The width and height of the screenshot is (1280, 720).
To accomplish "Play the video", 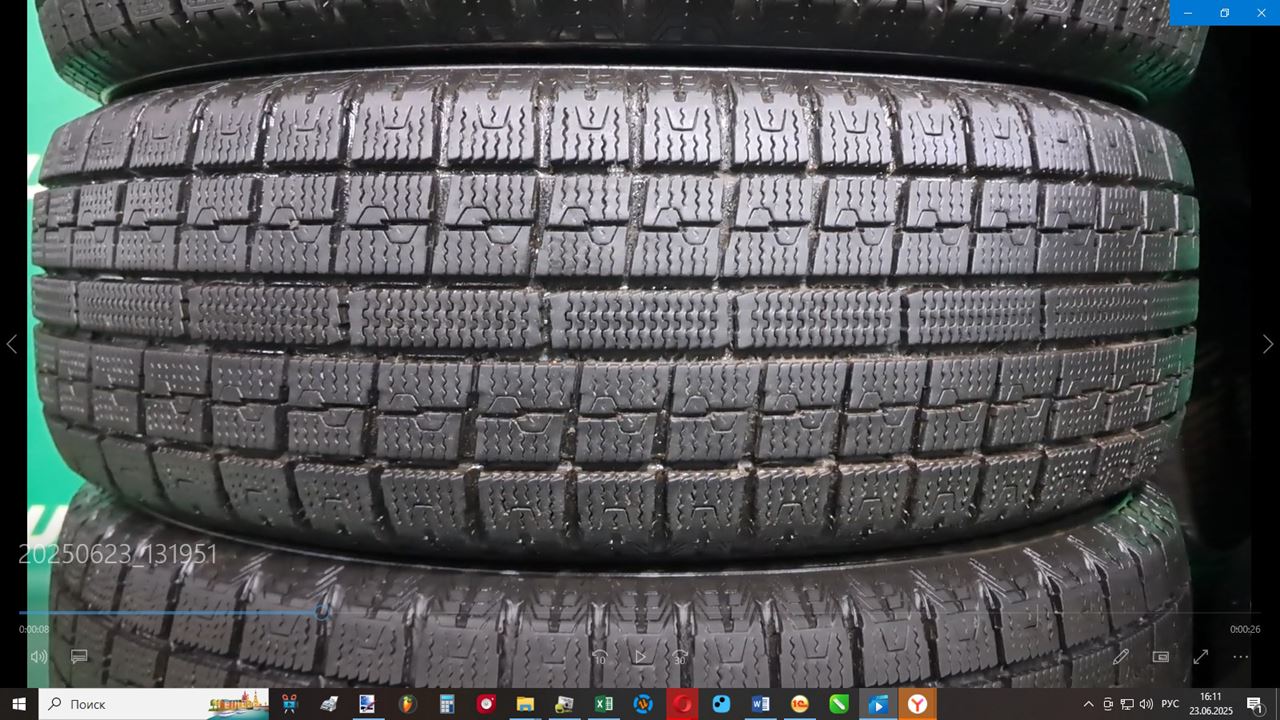I will pyautogui.click(x=640, y=657).
